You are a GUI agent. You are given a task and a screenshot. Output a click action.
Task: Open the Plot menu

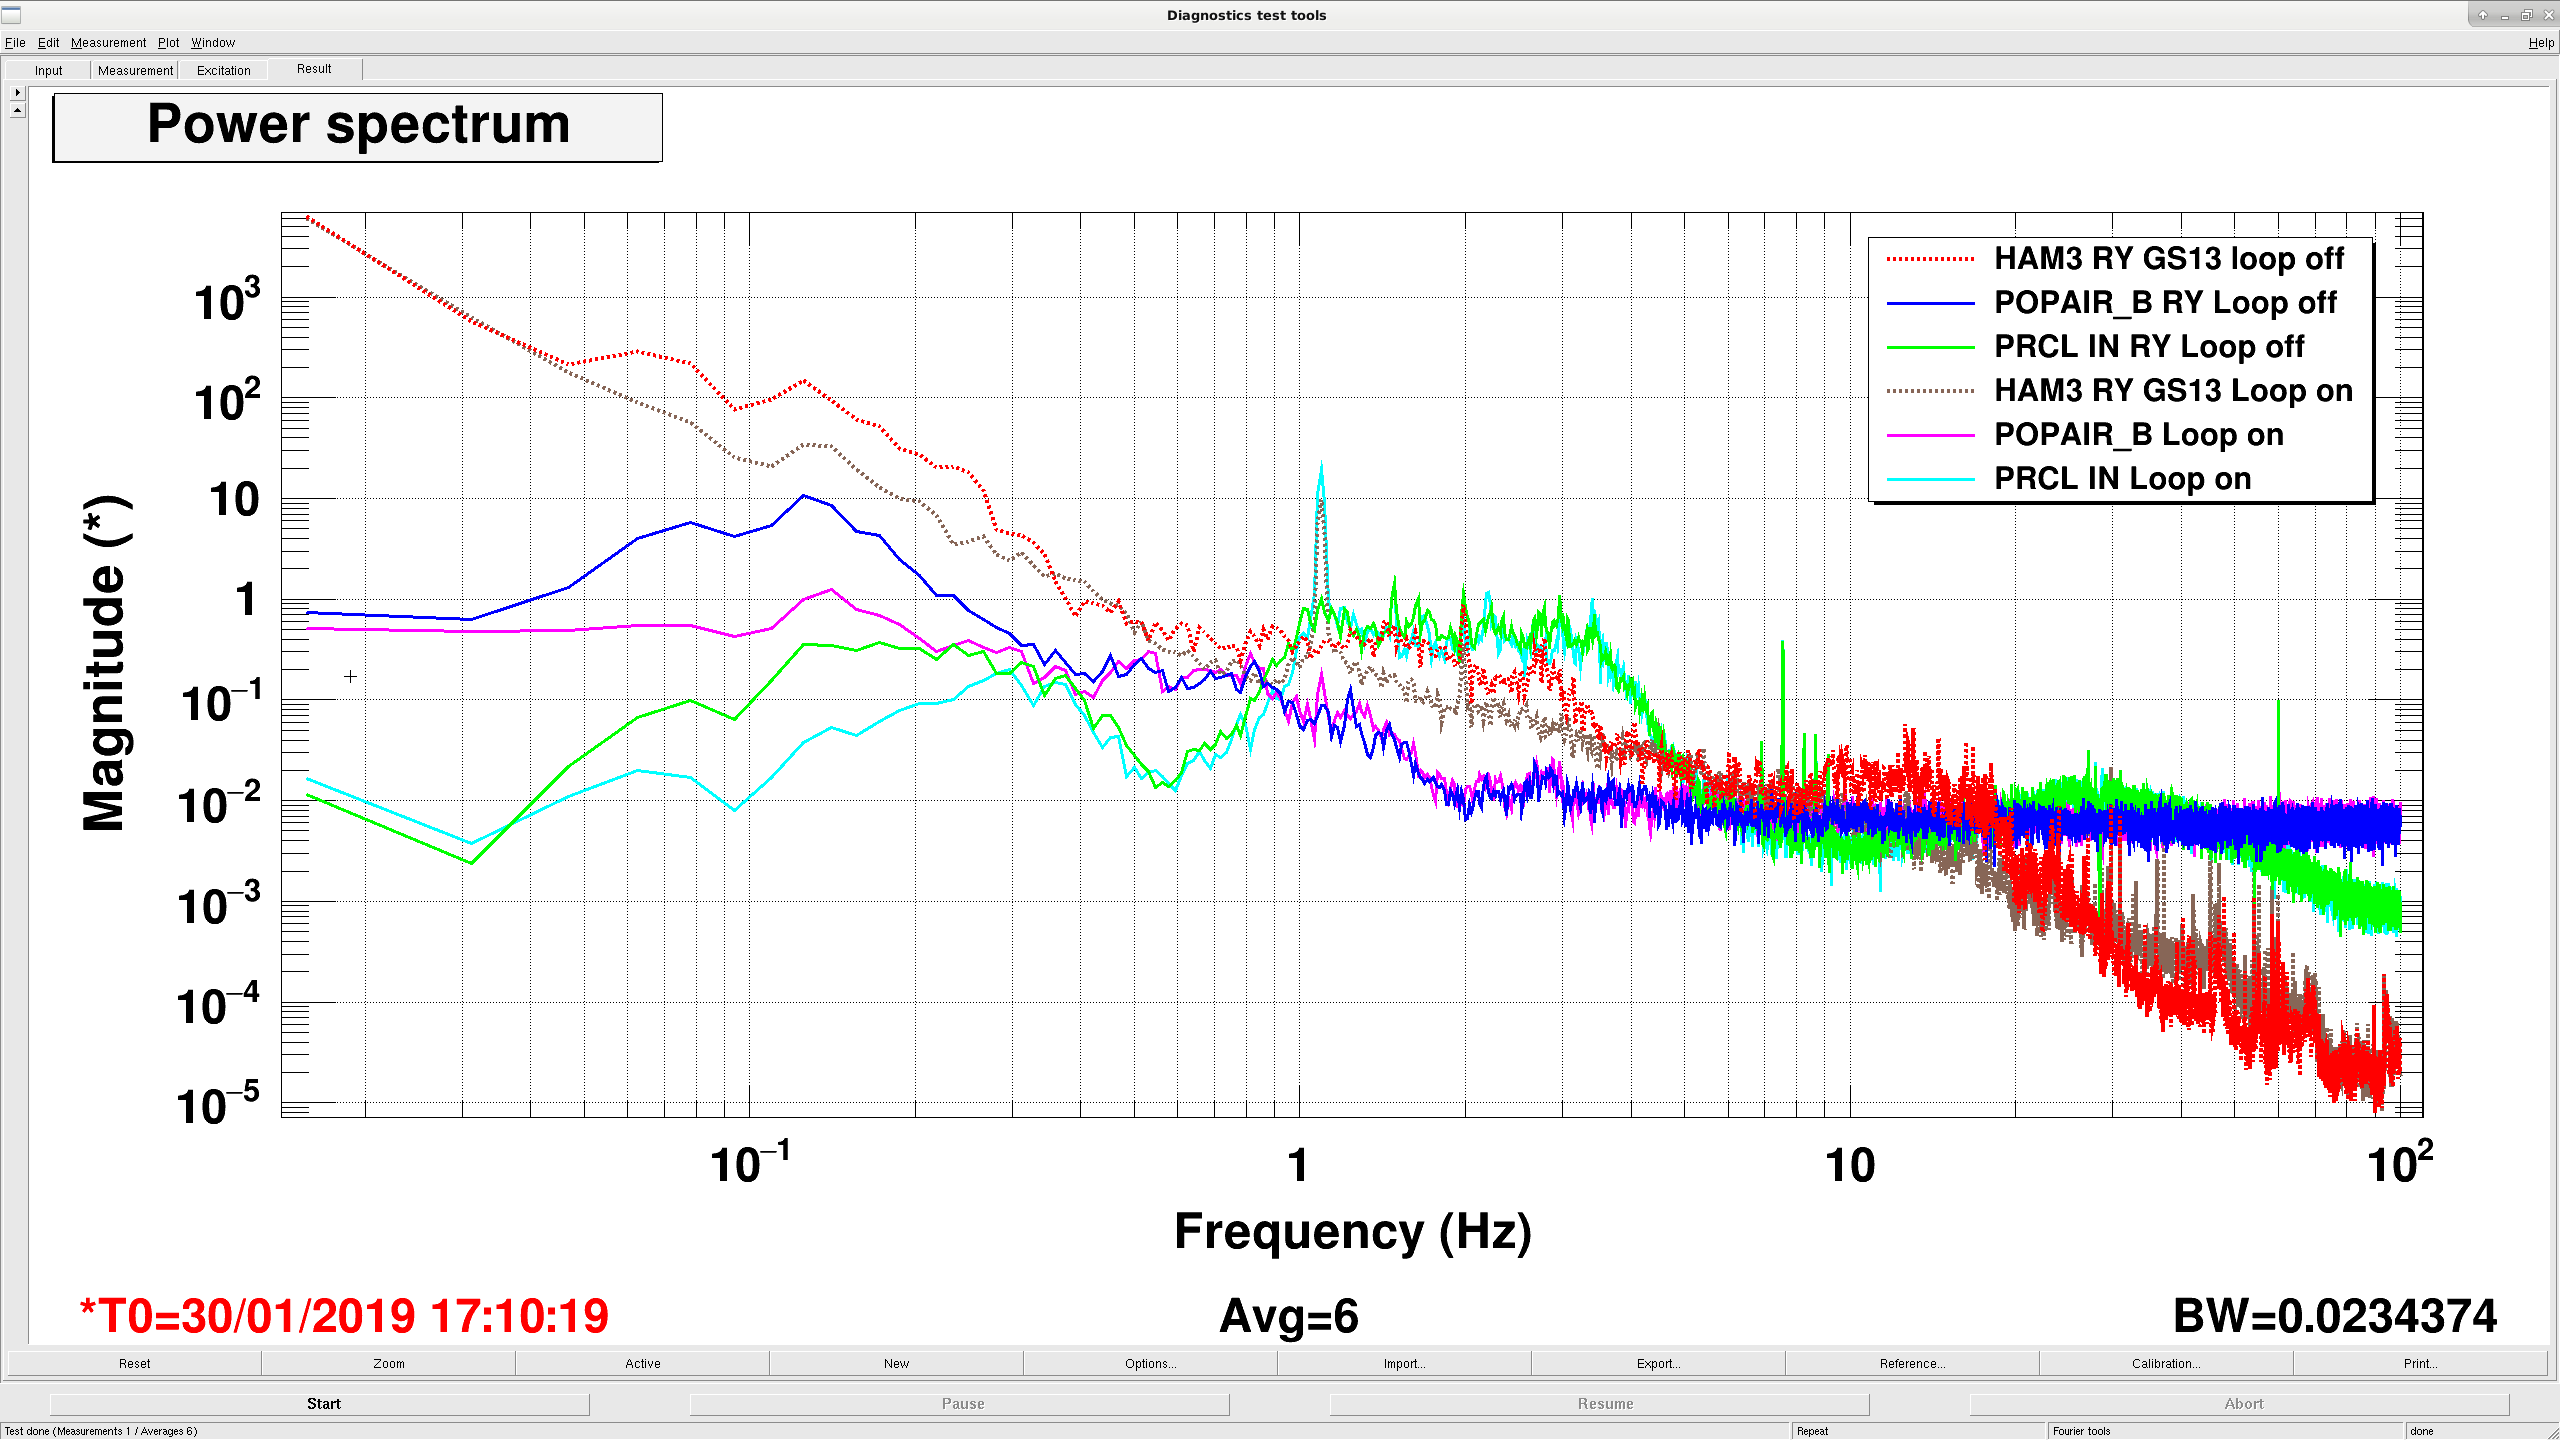tap(168, 42)
